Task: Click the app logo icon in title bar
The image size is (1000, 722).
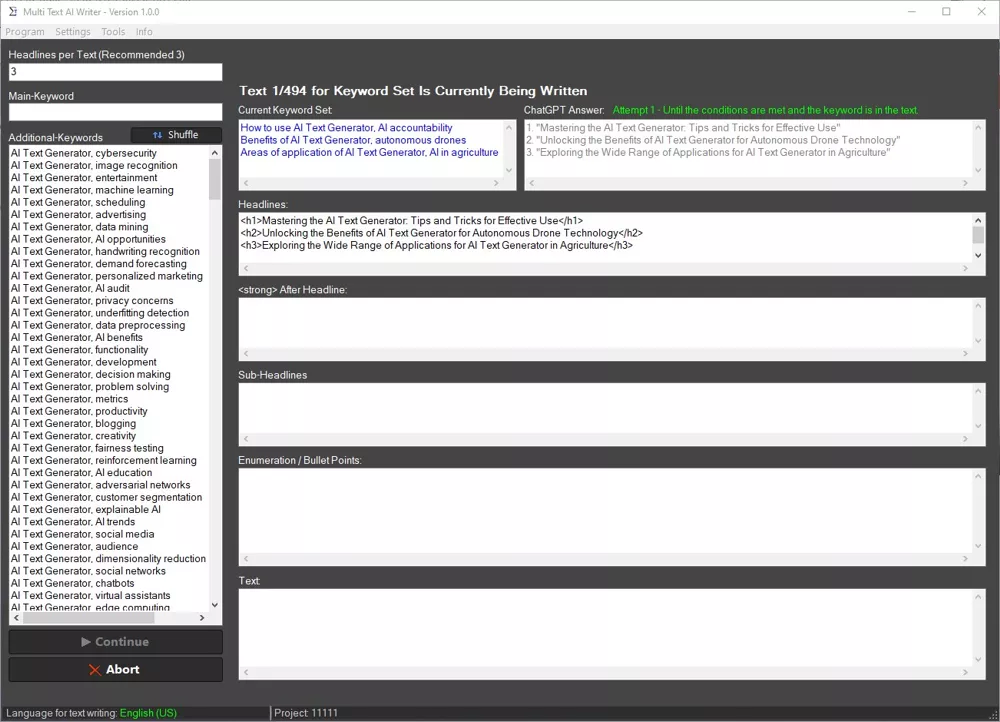Action: [x=13, y=11]
